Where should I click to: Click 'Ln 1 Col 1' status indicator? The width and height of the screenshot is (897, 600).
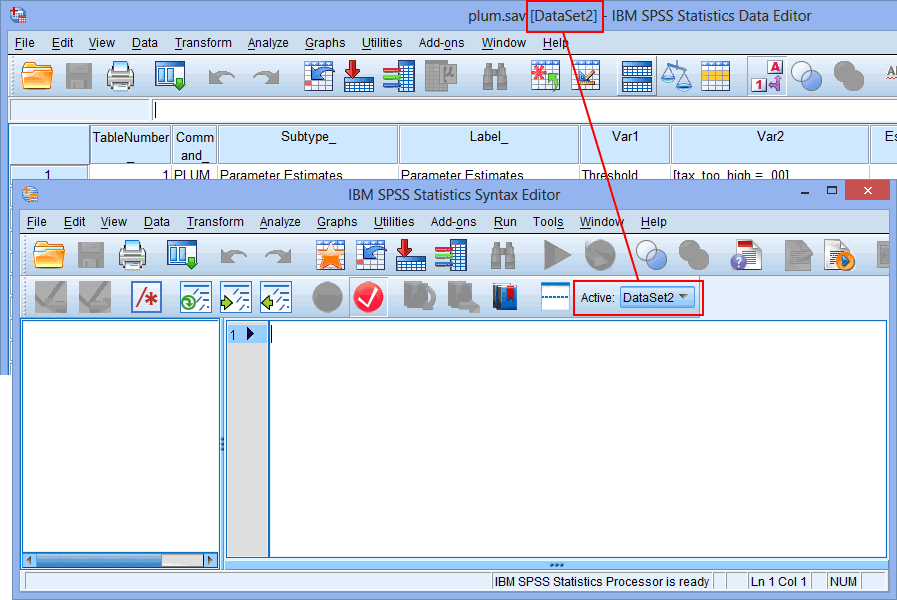coord(778,582)
